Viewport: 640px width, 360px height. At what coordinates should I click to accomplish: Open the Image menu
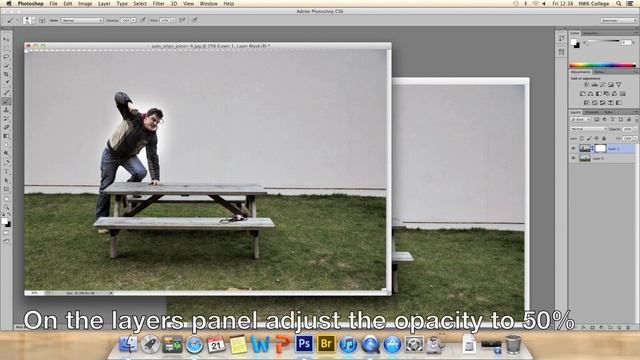85,3
